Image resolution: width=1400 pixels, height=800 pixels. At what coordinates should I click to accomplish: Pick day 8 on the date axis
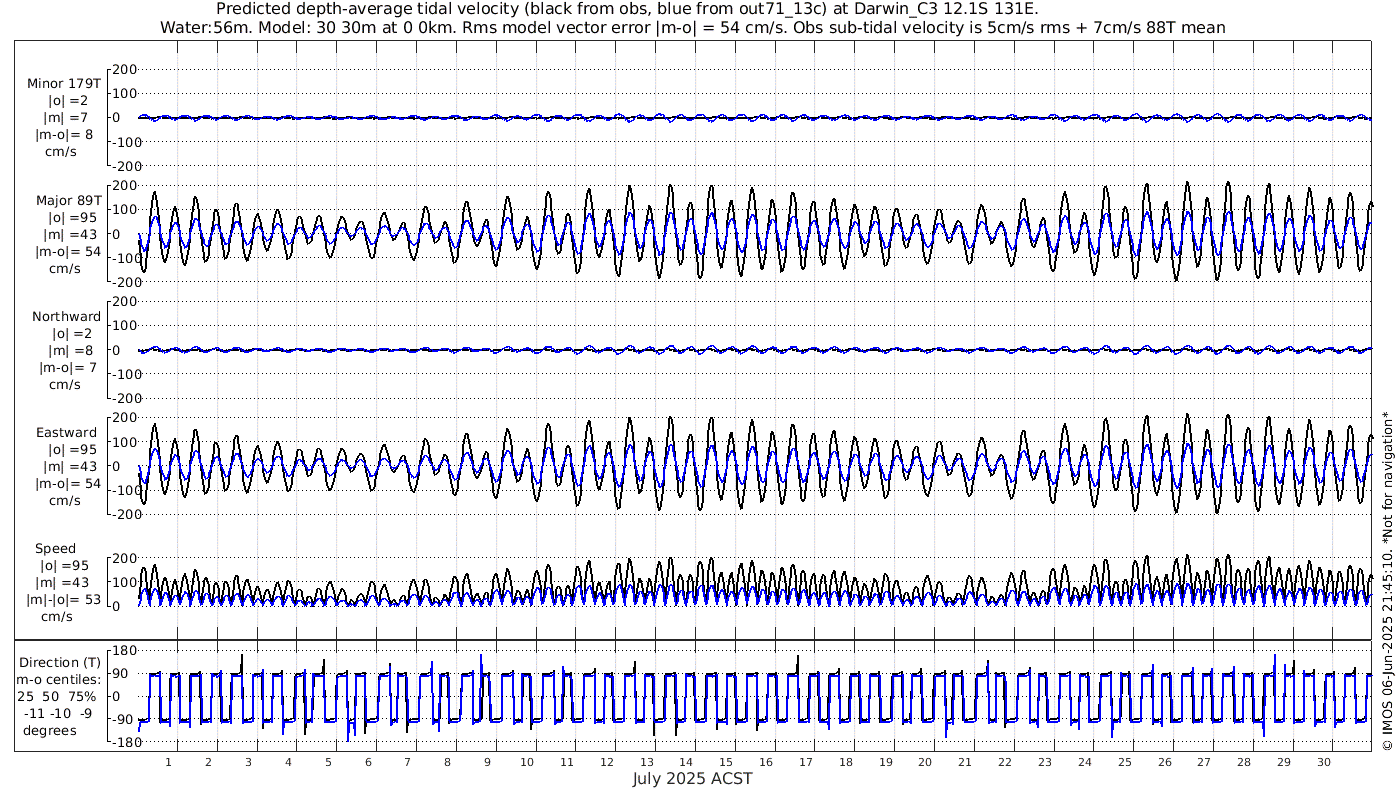447,762
